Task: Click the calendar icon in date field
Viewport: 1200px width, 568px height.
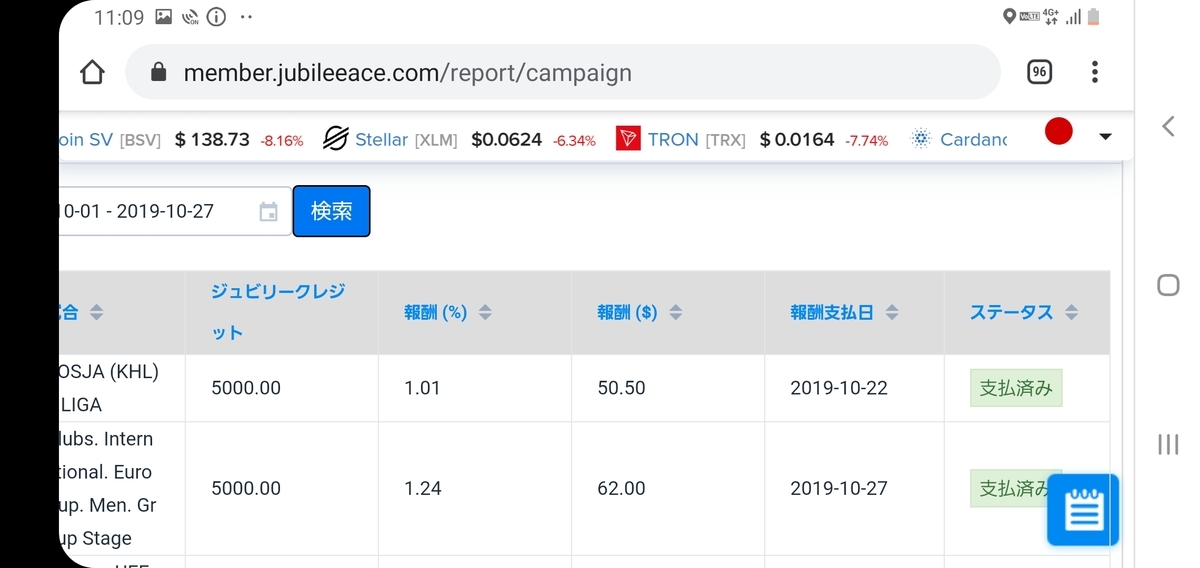Action: 268,212
